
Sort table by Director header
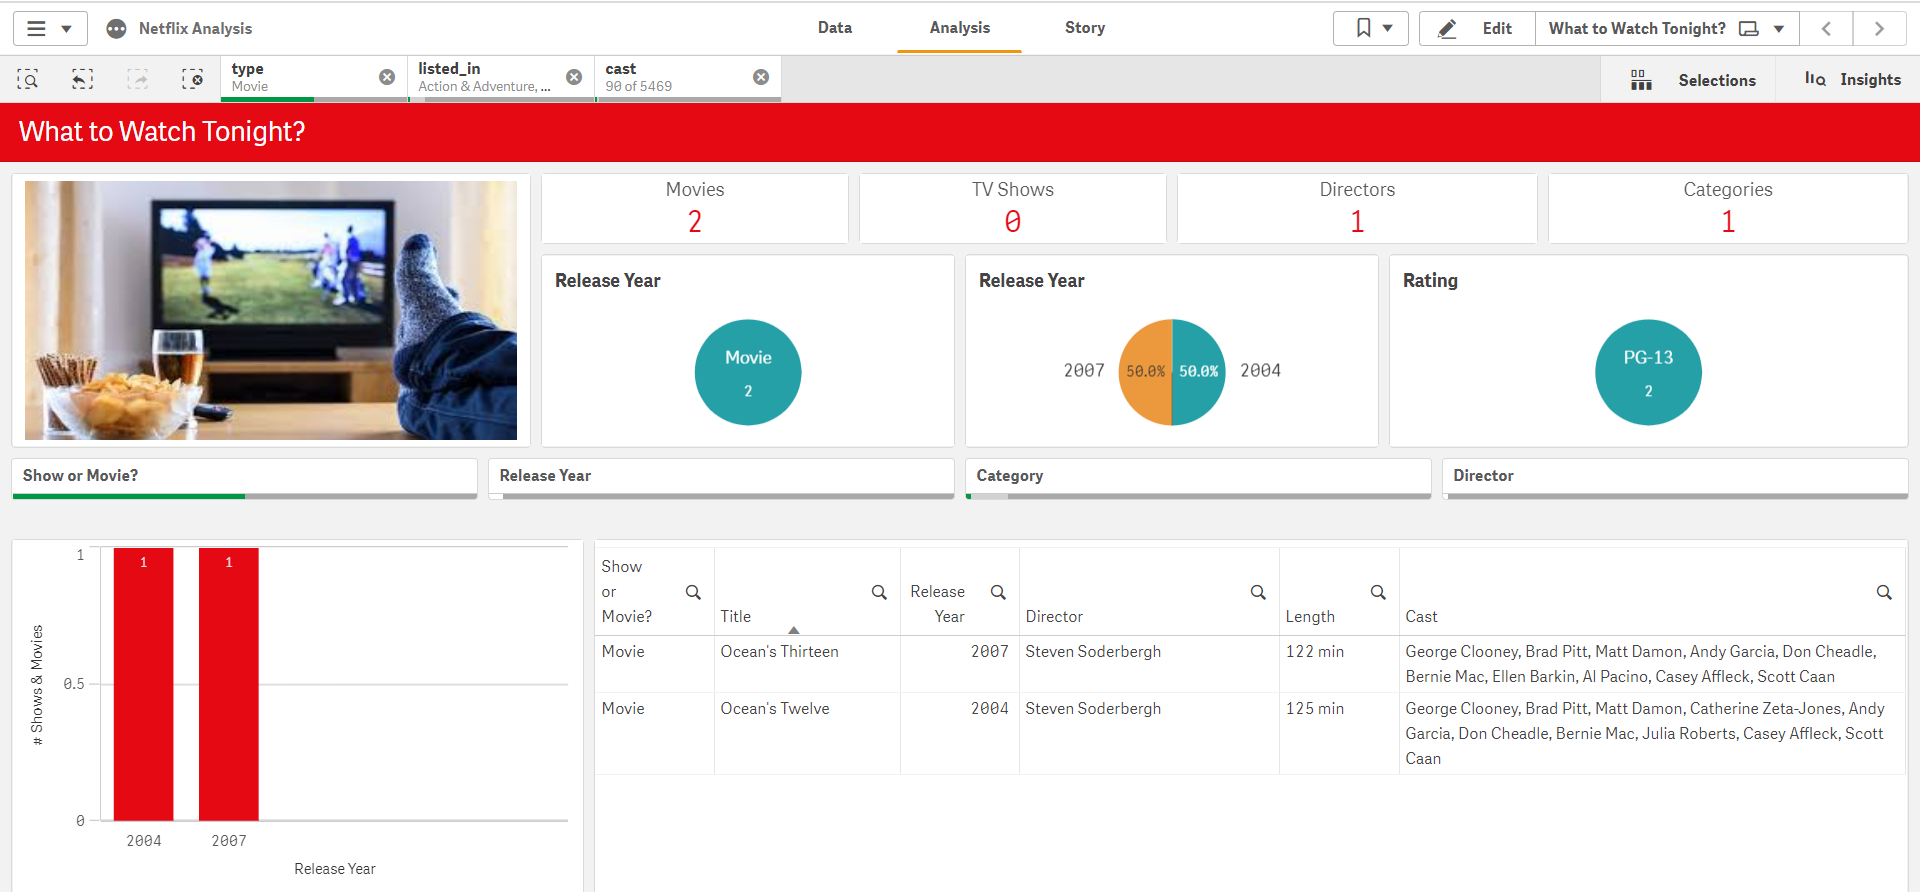pyautogui.click(x=1054, y=617)
